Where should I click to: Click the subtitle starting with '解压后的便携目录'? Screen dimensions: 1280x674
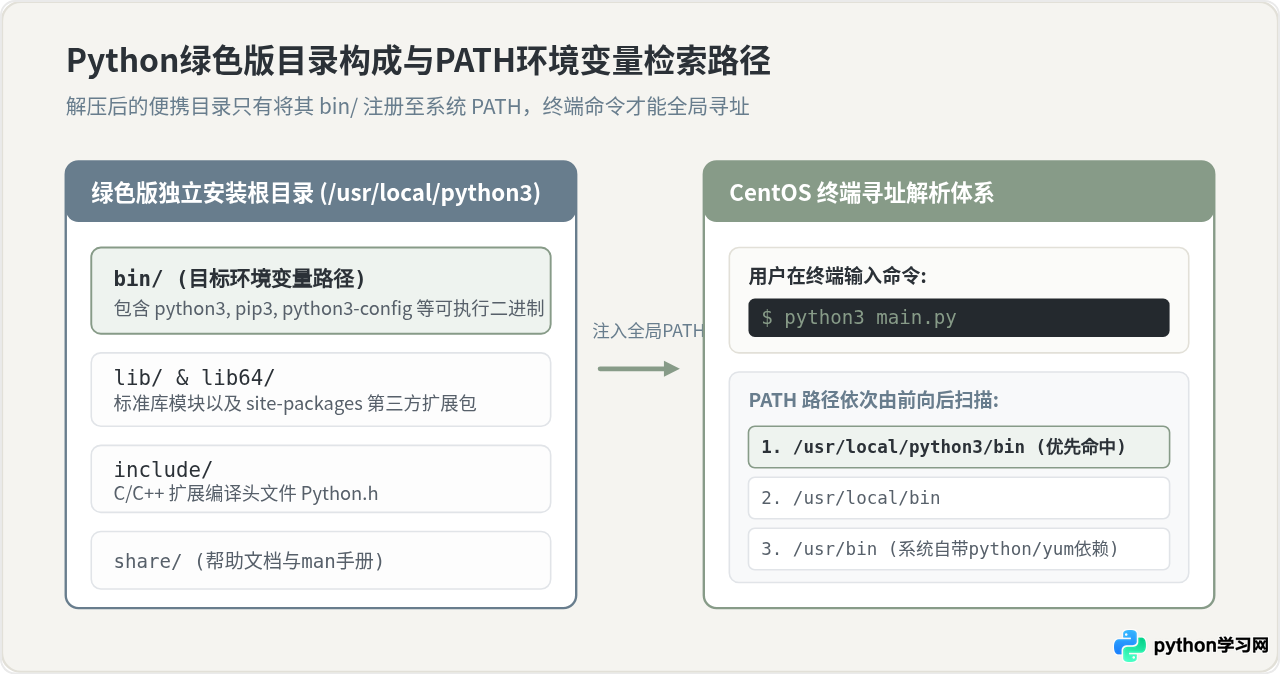click(408, 107)
